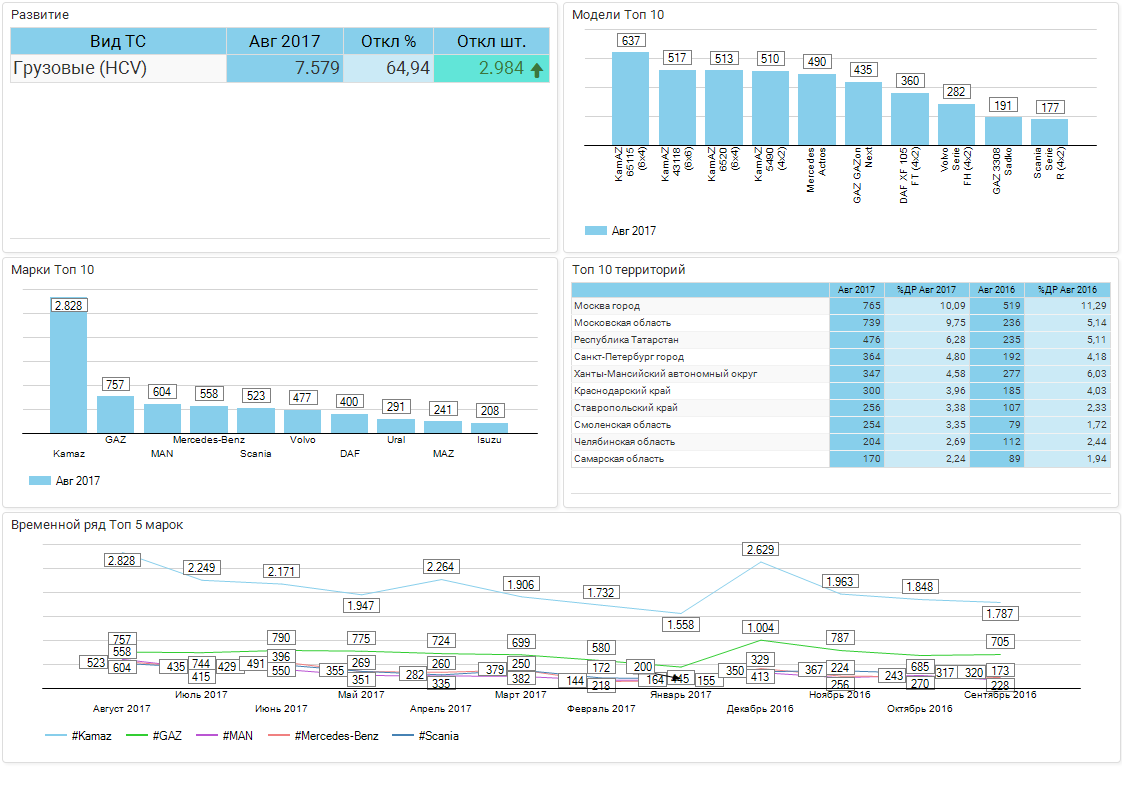The height and width of the screenshot is (793, 1122).
Task: Click the 2.264 data label for Апрель 2017
Action: click(x=440, y=567)
